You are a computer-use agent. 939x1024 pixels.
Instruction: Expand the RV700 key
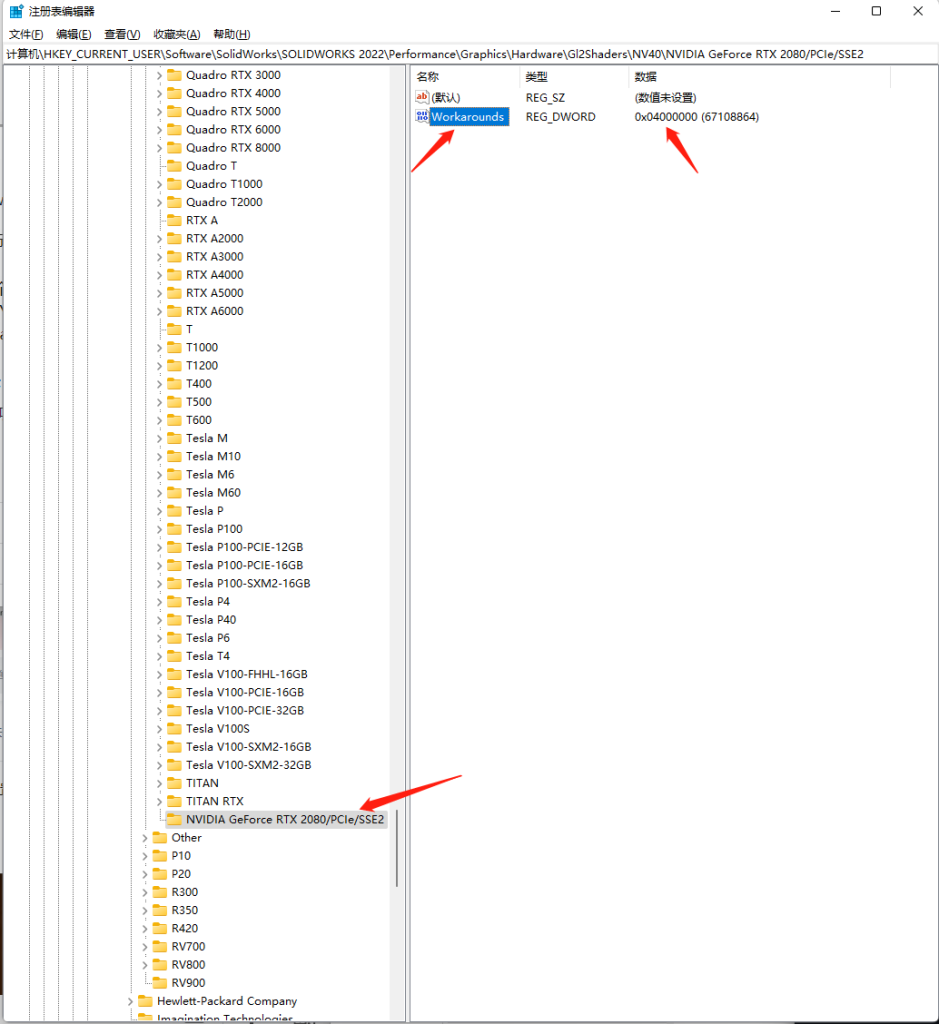tap(145, 947)
